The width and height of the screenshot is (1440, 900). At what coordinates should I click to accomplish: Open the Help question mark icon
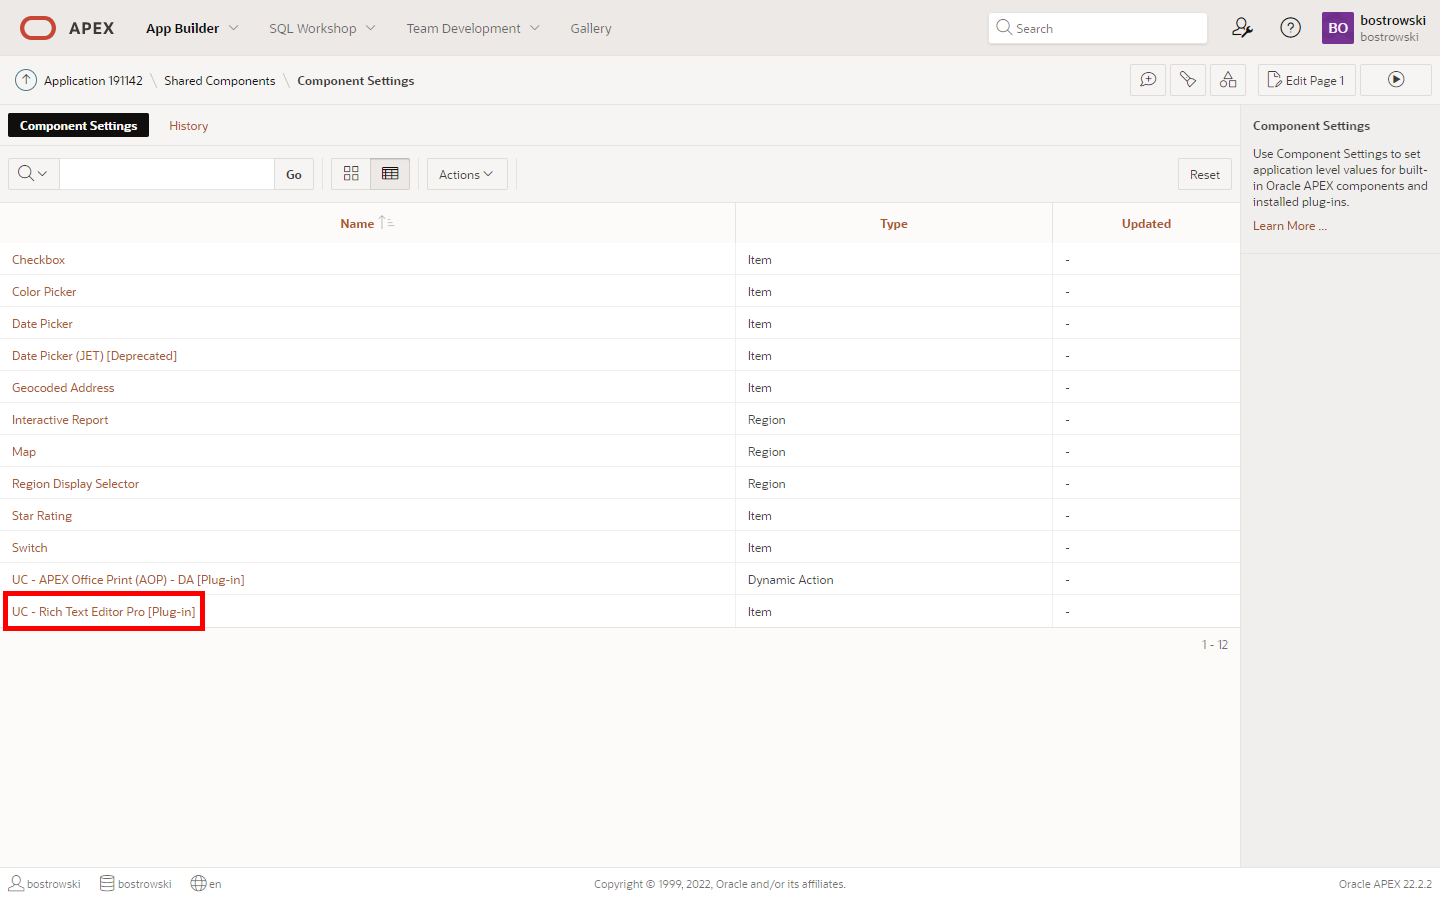tap(1291, 28)
